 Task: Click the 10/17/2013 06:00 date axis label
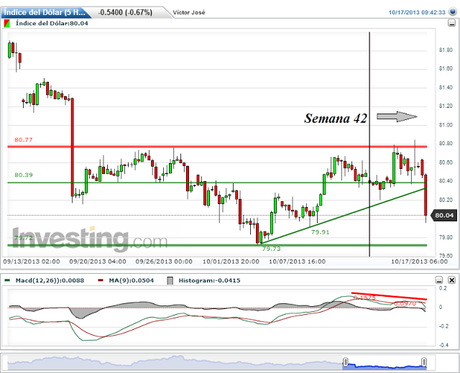(x=419, y=262)
